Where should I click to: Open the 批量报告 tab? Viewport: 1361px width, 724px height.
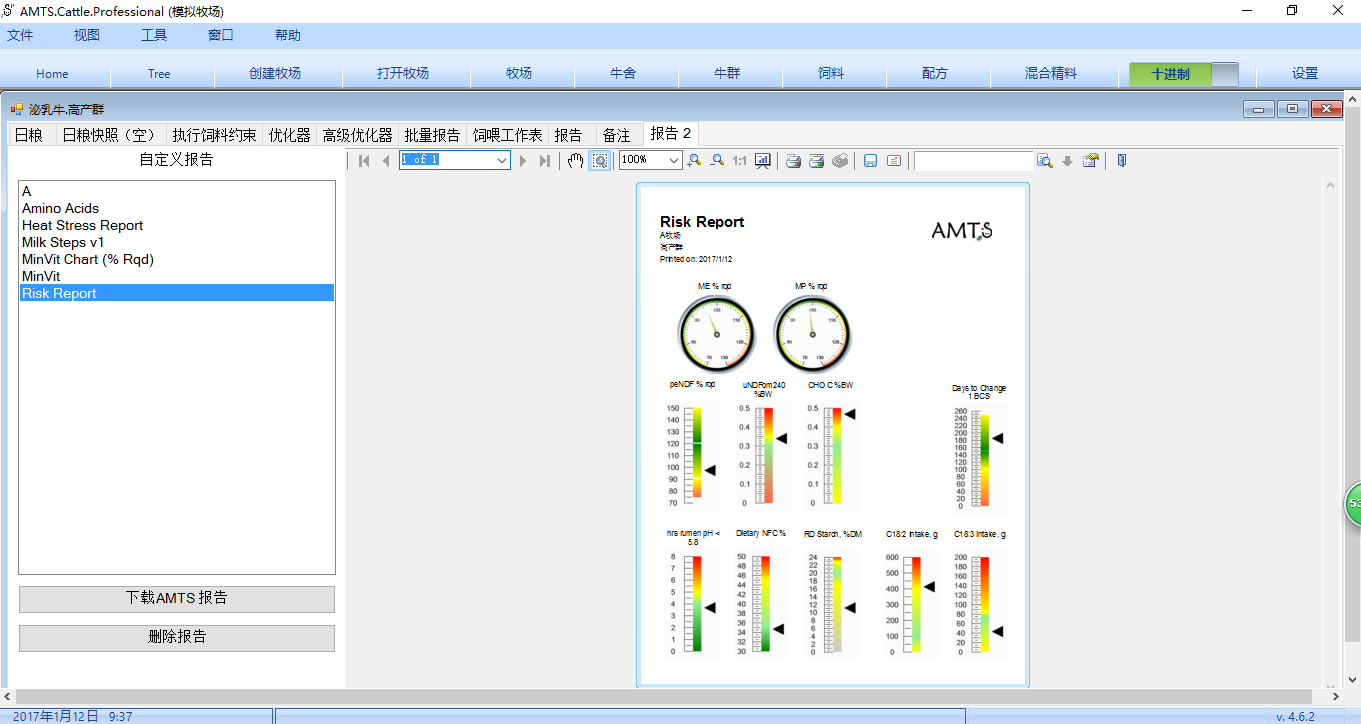(433, 135)
